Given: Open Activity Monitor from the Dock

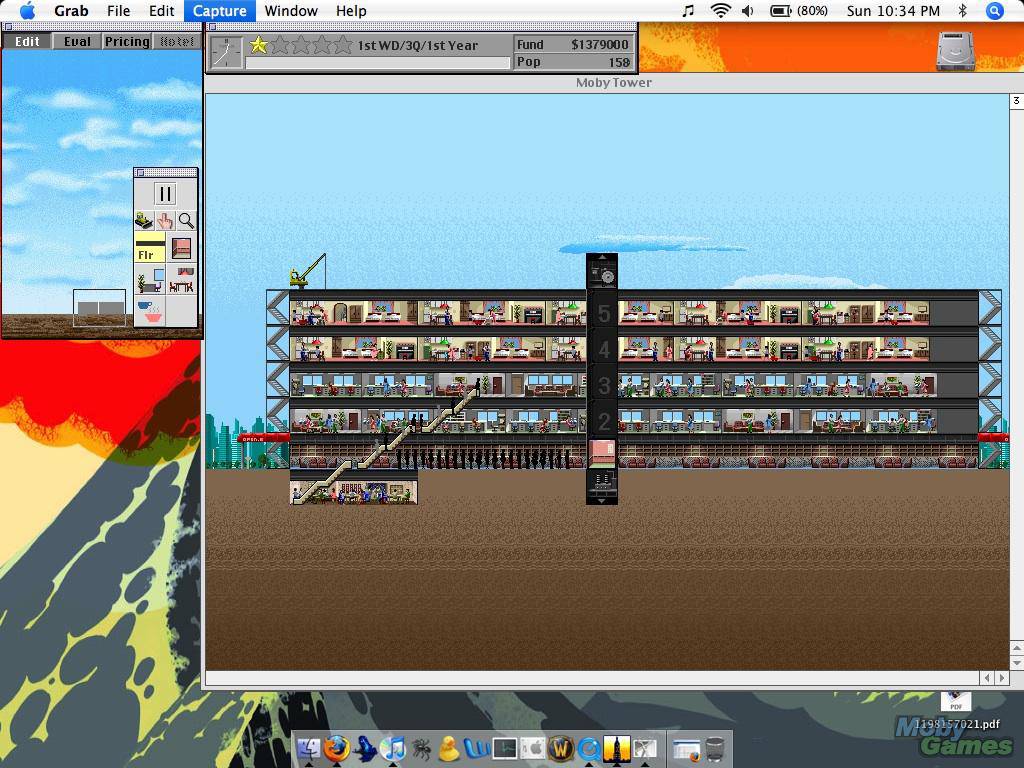Looking at the screenshot, I should click(x=505, y=748).
